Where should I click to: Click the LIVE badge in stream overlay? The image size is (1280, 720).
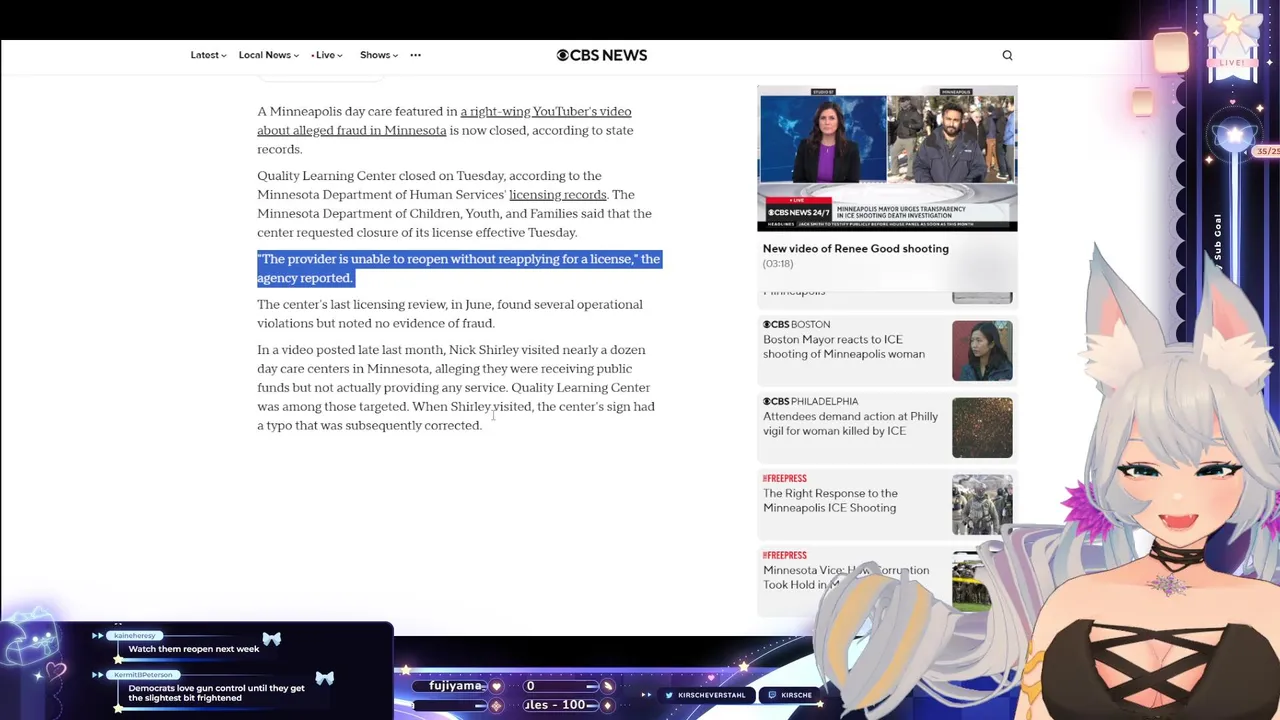1231,63
